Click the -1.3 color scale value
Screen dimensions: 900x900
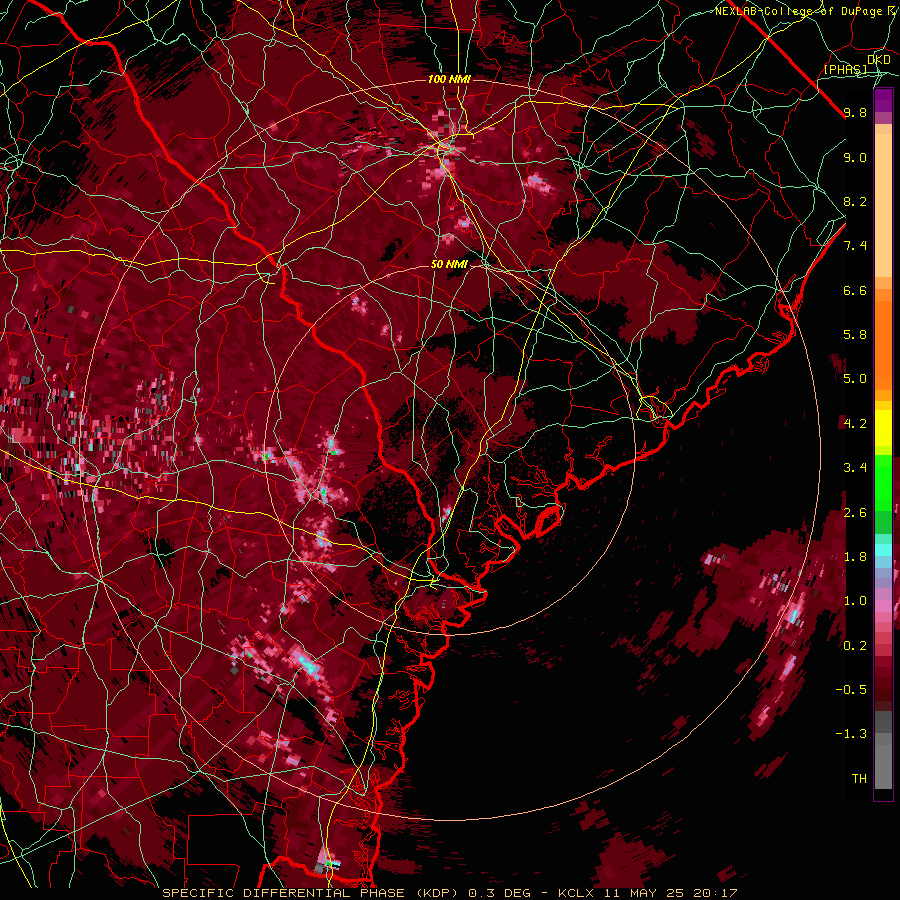pyautogui.click(x=851, y=734)
